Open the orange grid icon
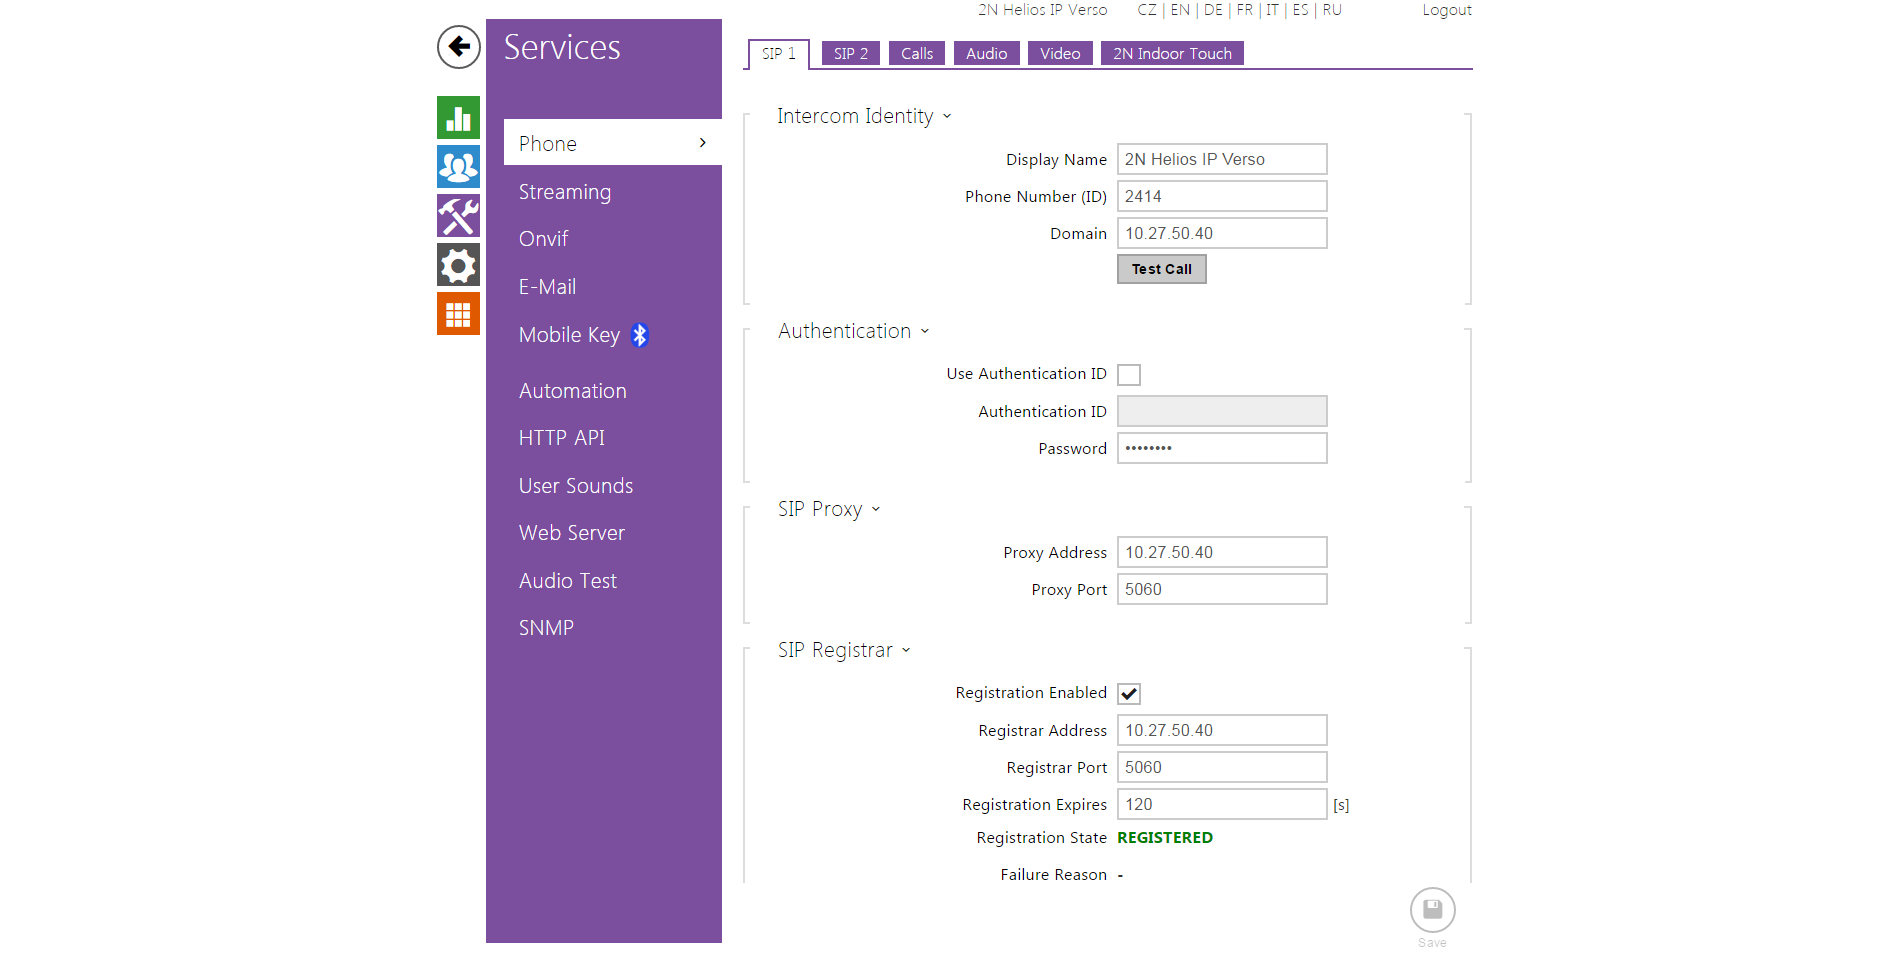The image size is (1904, 959). point(458,314)
